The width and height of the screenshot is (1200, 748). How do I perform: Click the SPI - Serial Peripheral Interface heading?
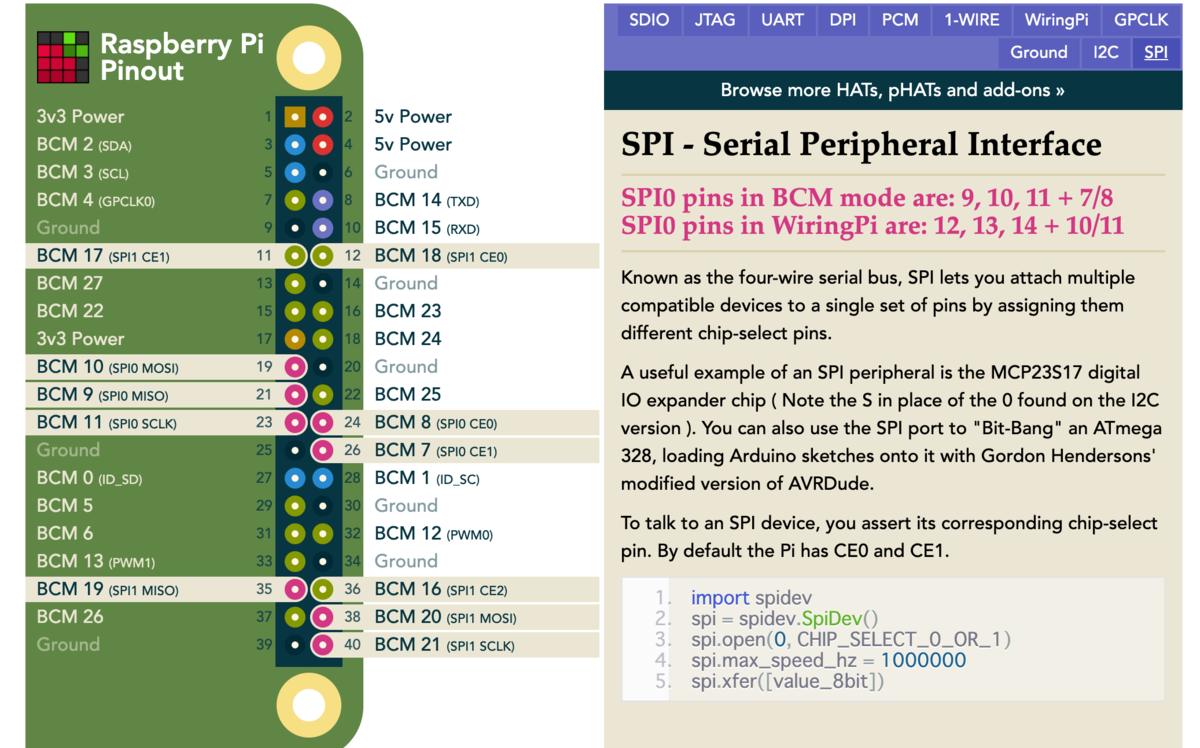click(861, 145)
